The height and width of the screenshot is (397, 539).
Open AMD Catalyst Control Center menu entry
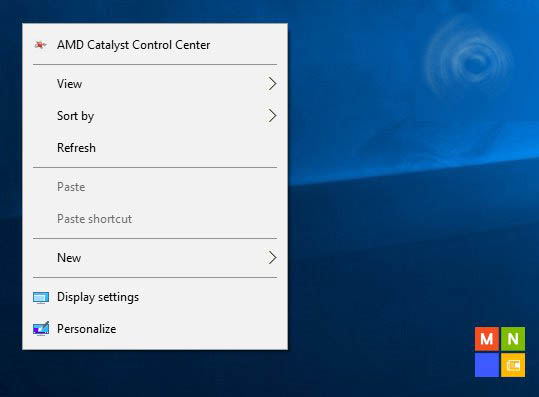coord(155,45)
